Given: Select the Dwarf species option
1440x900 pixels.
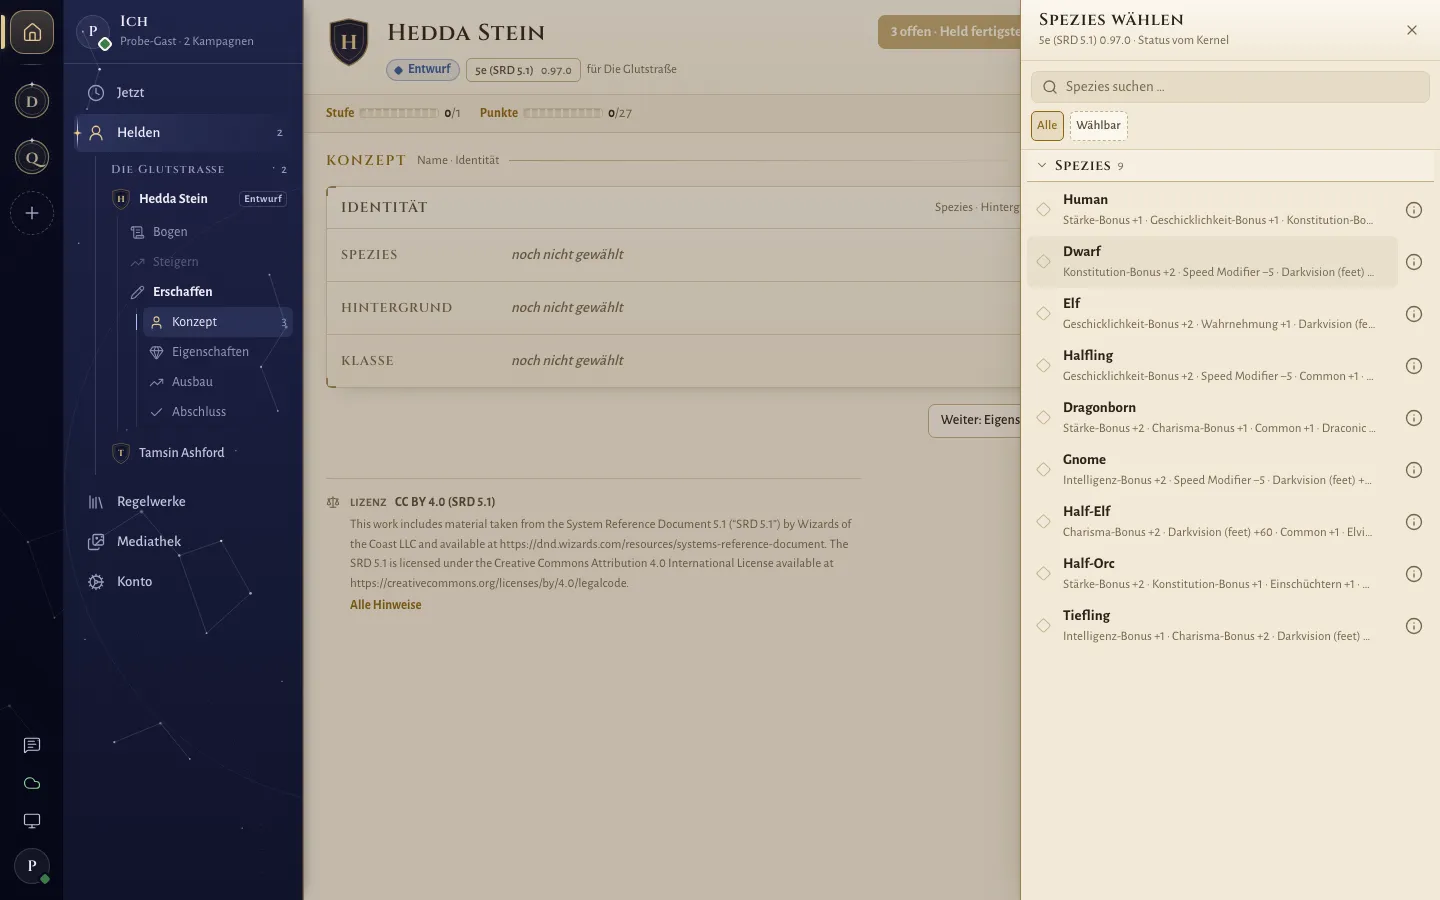Looking at the screenshot, I should [1212, 262].
